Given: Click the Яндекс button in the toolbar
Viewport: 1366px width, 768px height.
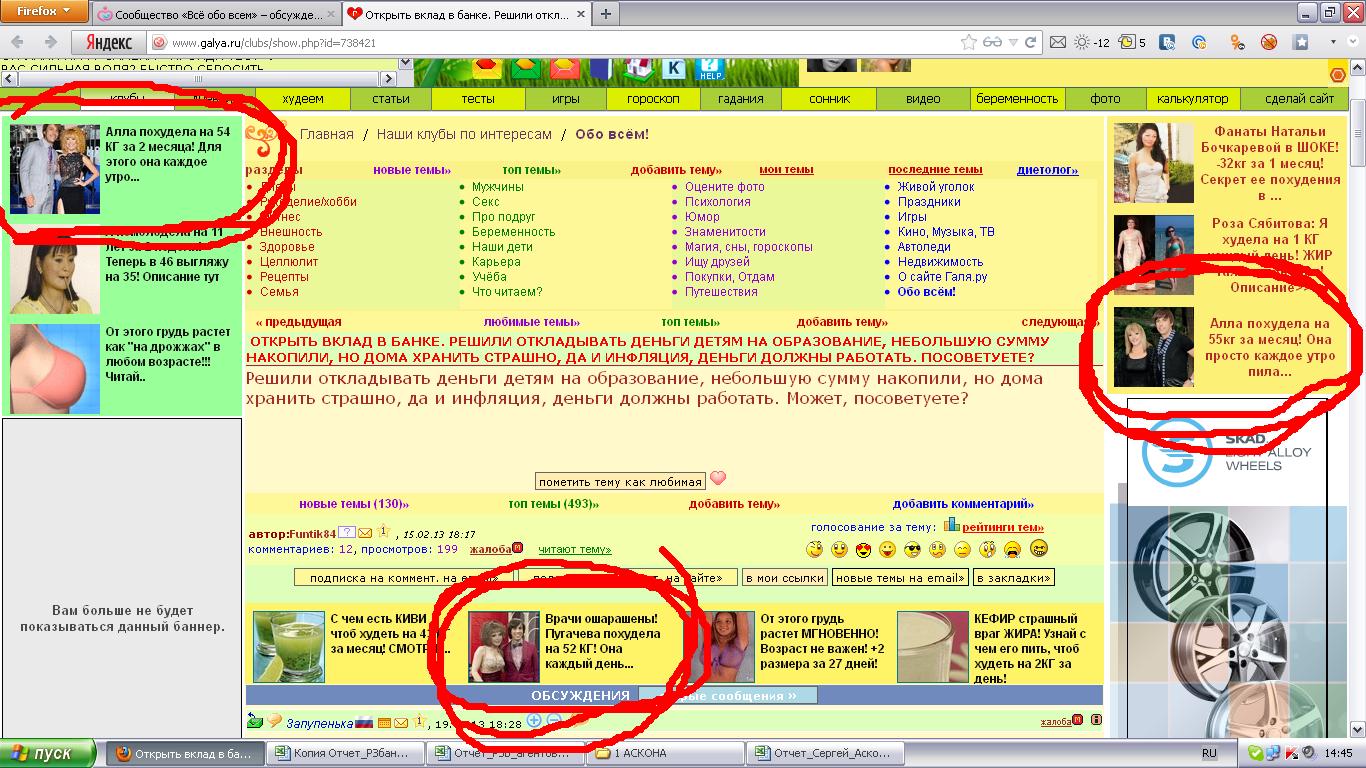Looking at the screenshot, I should pos(108,43).
